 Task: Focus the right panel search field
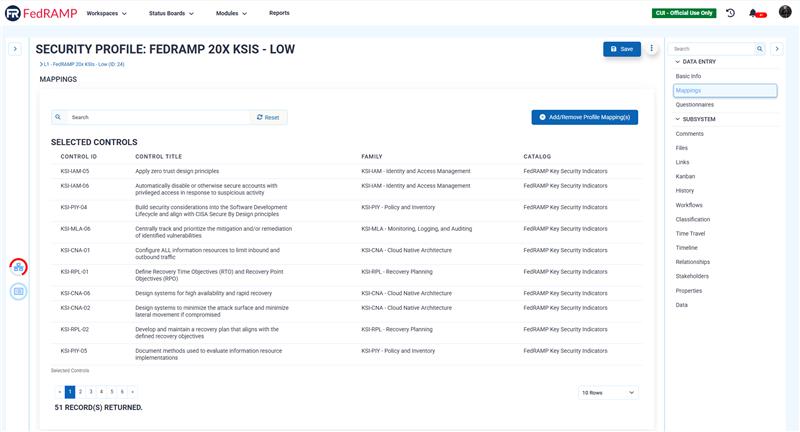[x=712, y=49]
